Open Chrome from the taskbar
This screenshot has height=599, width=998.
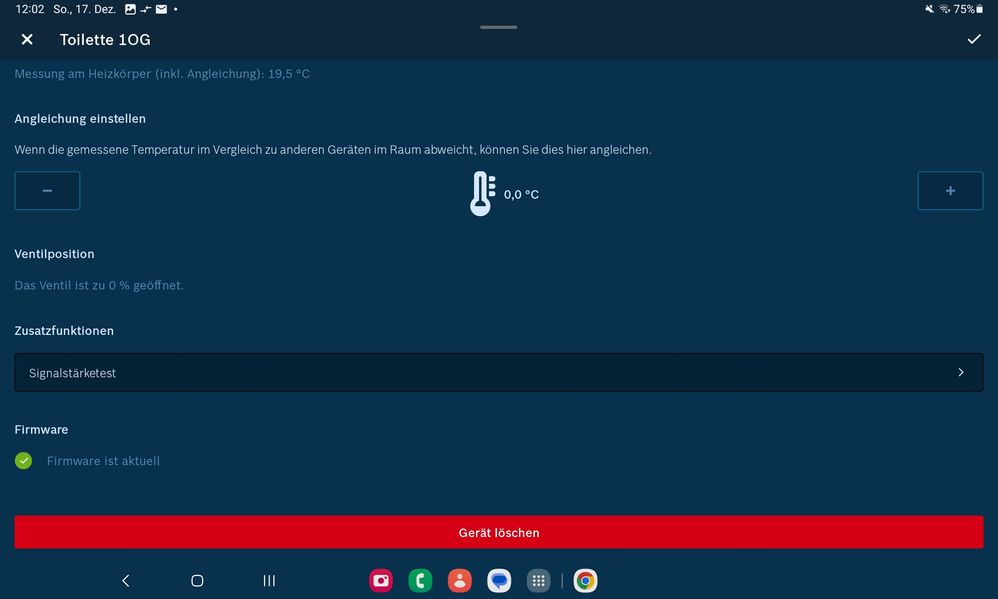[x=584, y=580]
